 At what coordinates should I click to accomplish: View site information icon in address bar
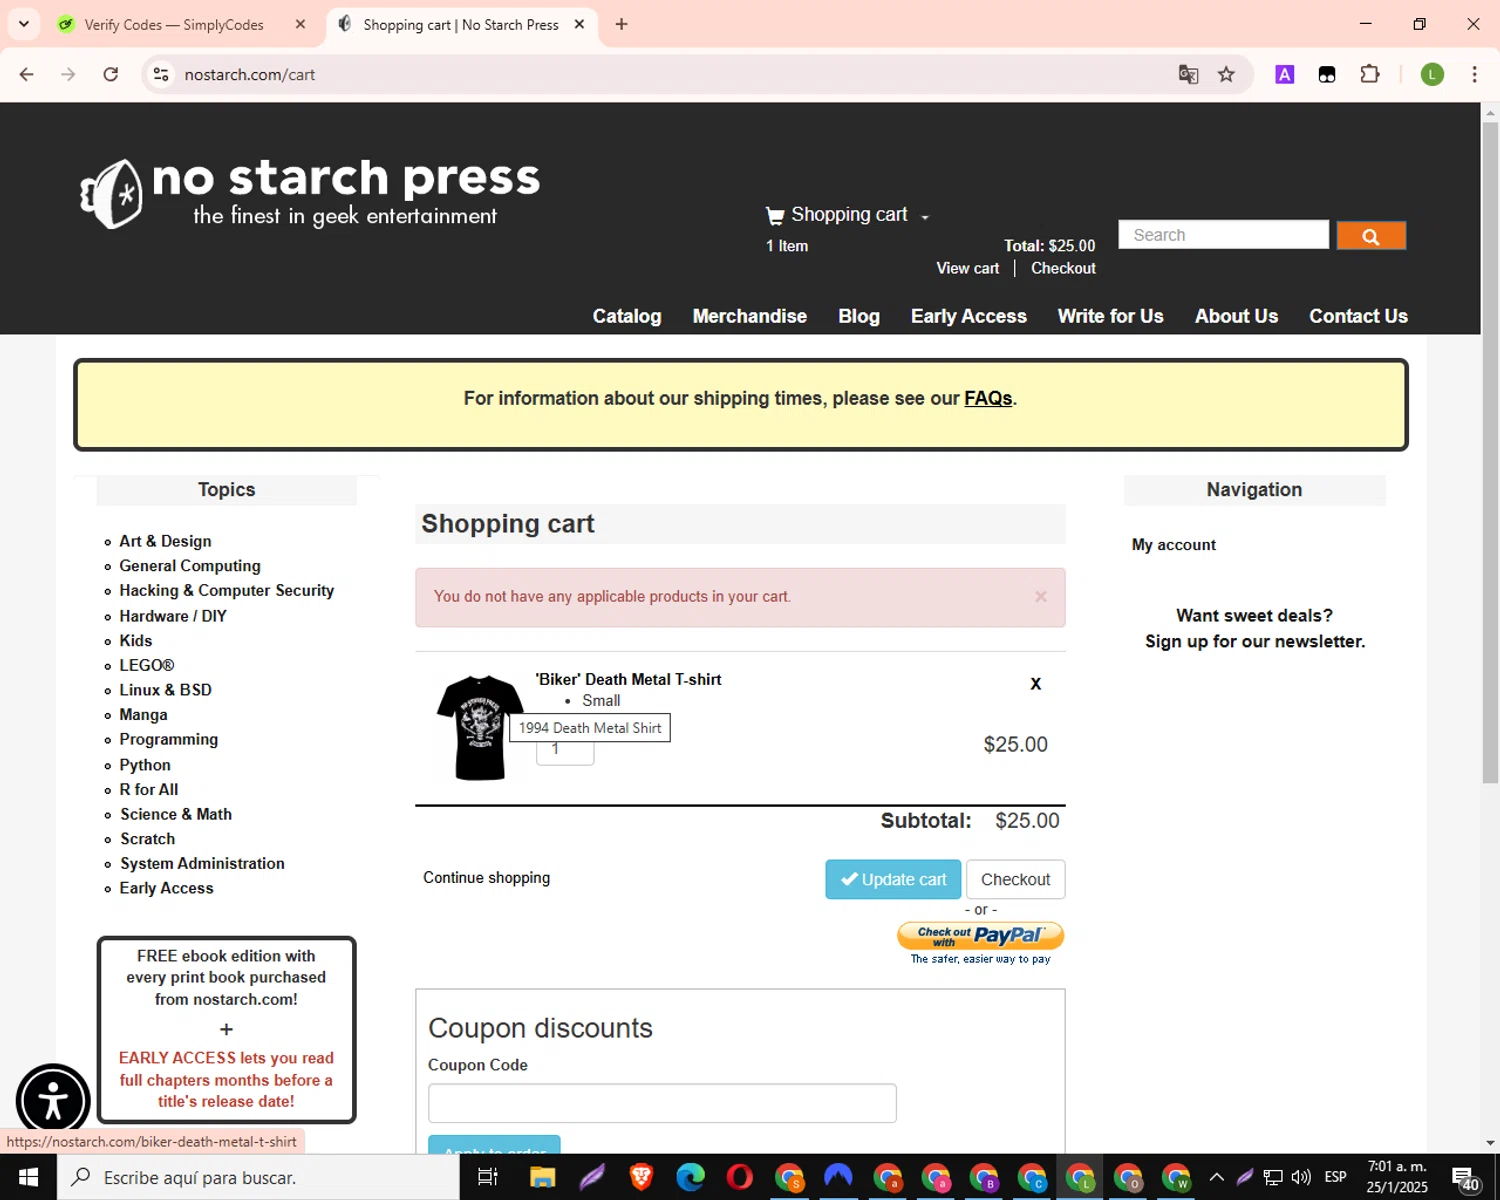[161, 75]
